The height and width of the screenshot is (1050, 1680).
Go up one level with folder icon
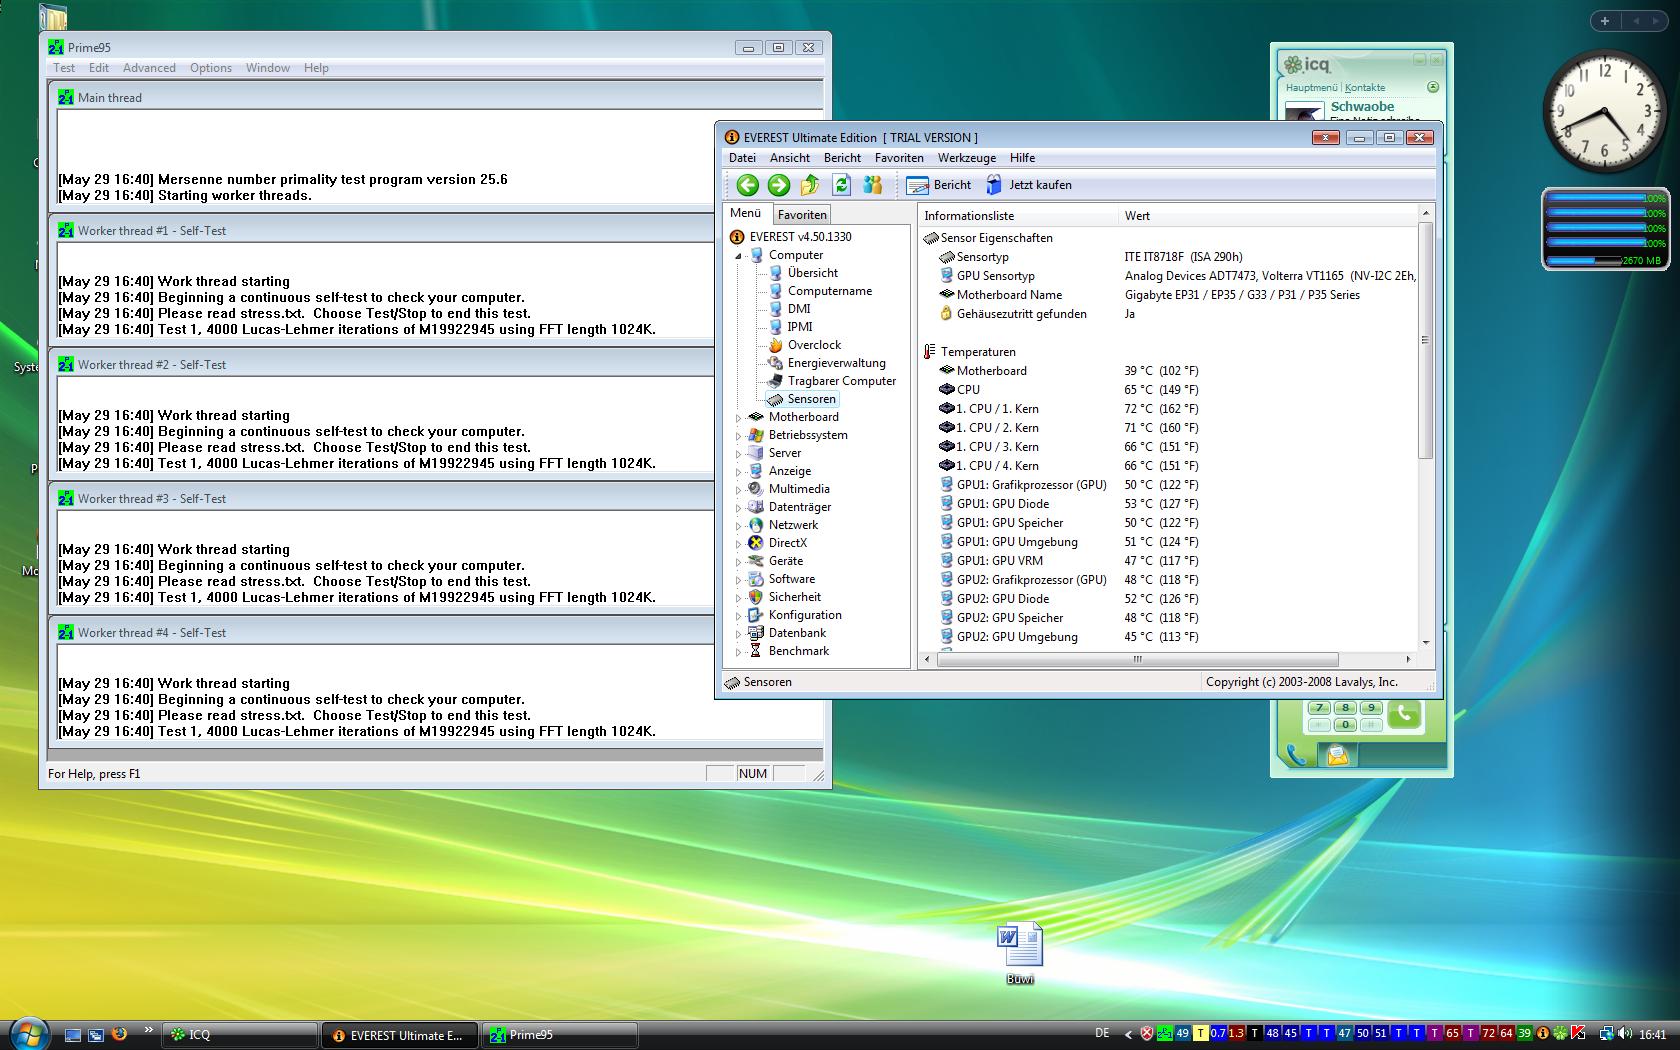810,185
